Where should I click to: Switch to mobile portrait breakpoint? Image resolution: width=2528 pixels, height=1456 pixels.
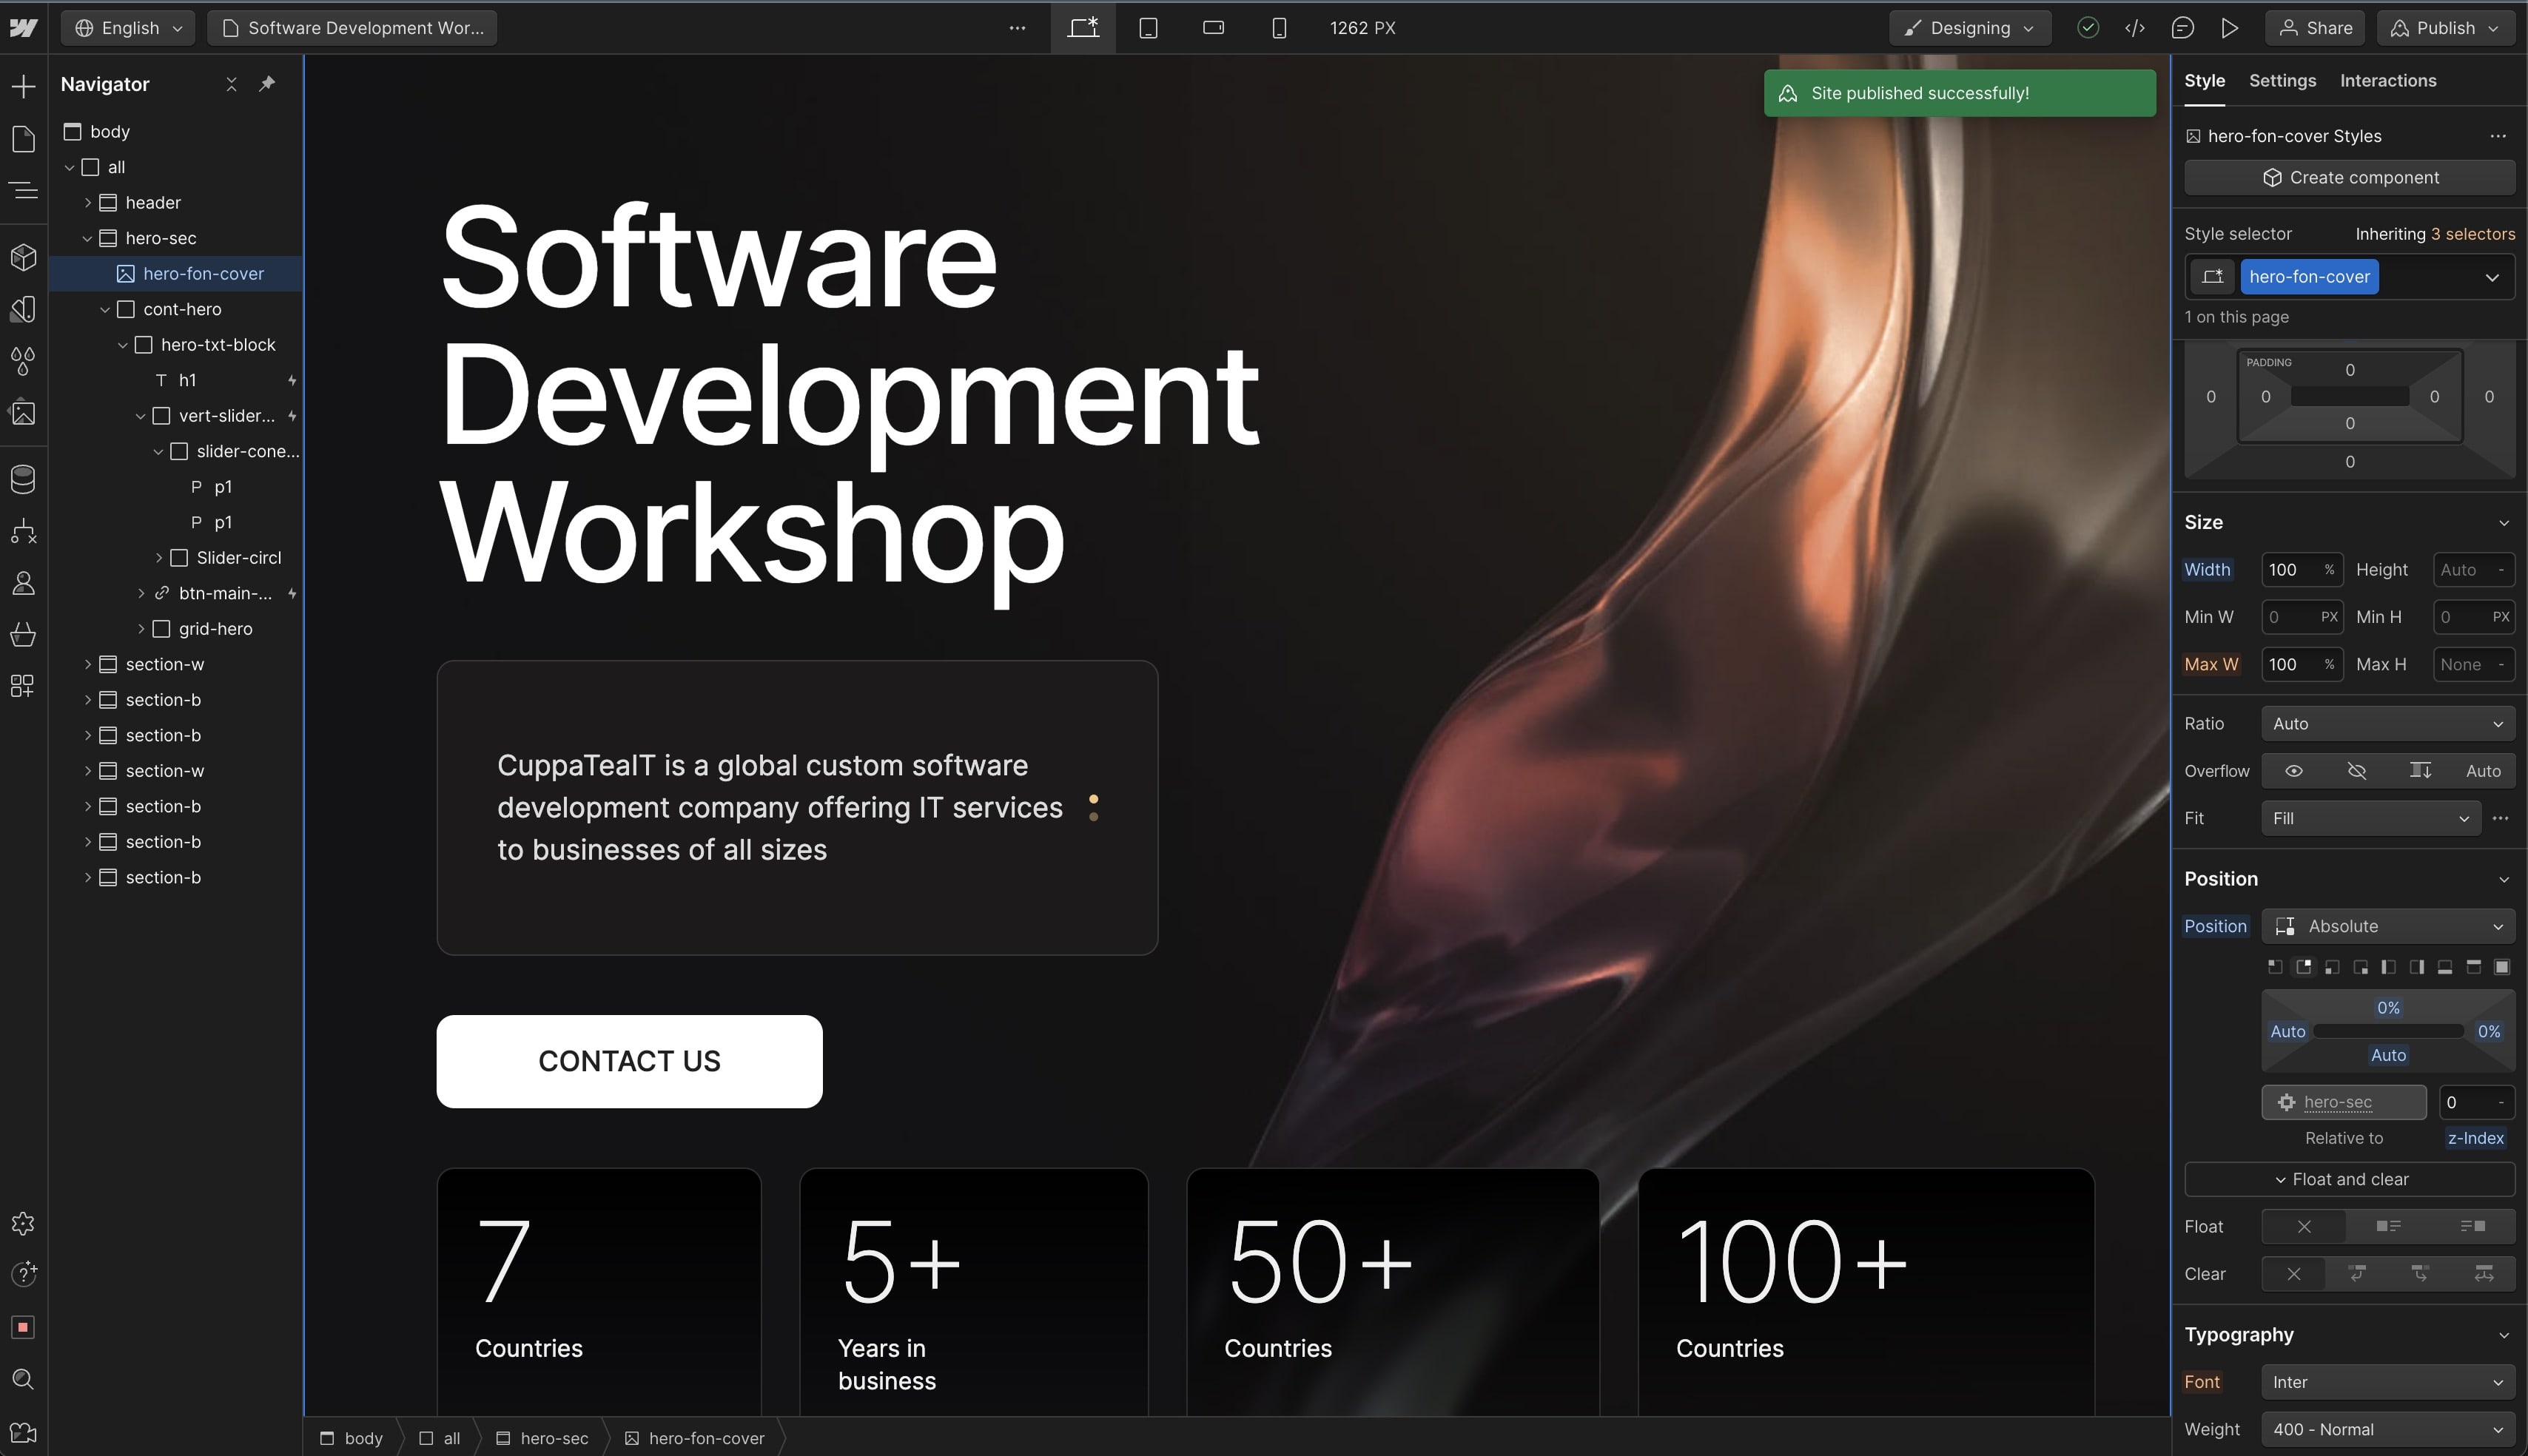[1278, 28]
